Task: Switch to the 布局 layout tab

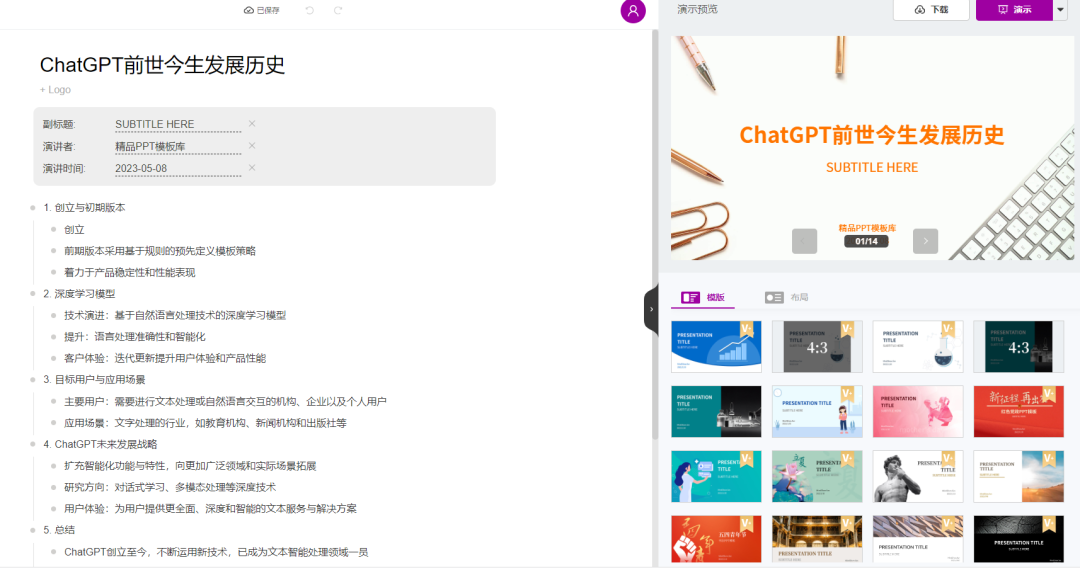Action: pos(787,297)
